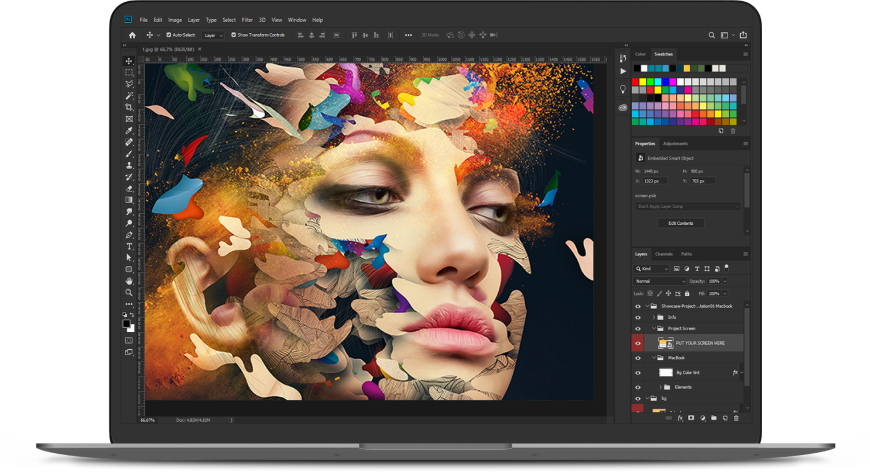Click the Edit Contents button
The height and width of the screenshot is (472, 870).
pos(681,223)
